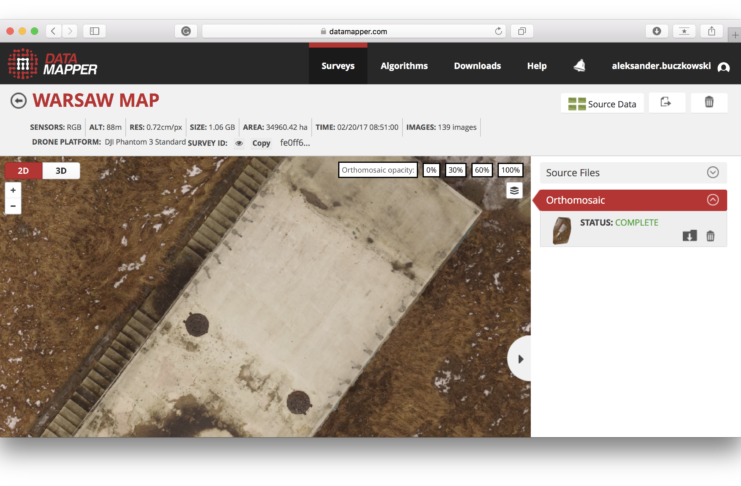
Task: Click the Source Data button
Action: 601,104
